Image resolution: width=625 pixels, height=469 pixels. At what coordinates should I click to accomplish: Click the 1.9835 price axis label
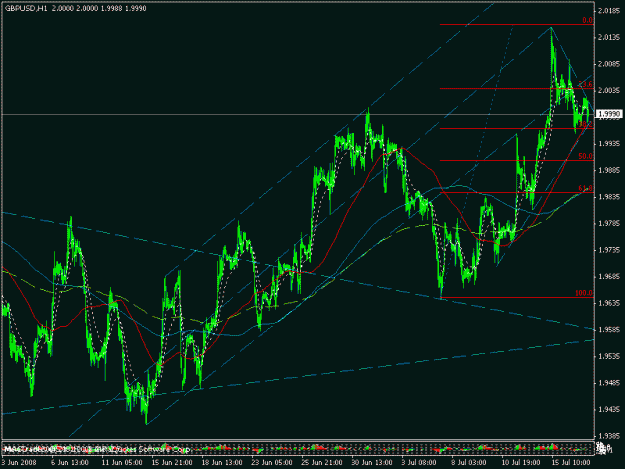click(609, 197)
